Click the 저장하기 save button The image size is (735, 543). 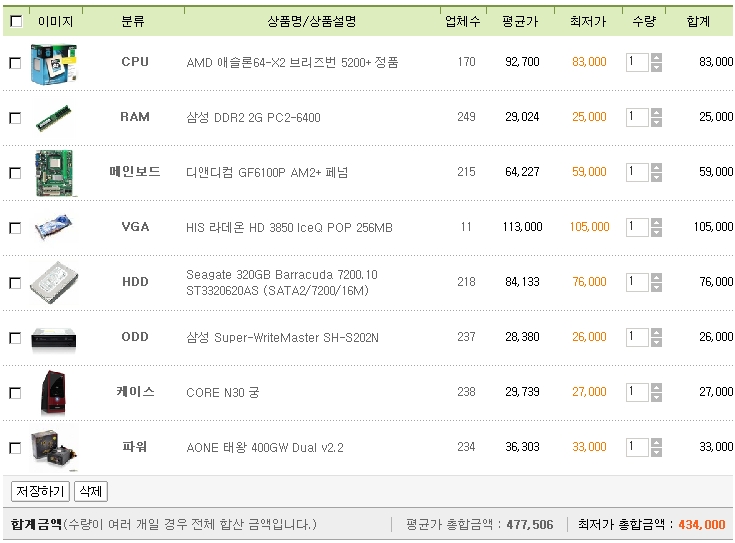[x=40, y=491]
